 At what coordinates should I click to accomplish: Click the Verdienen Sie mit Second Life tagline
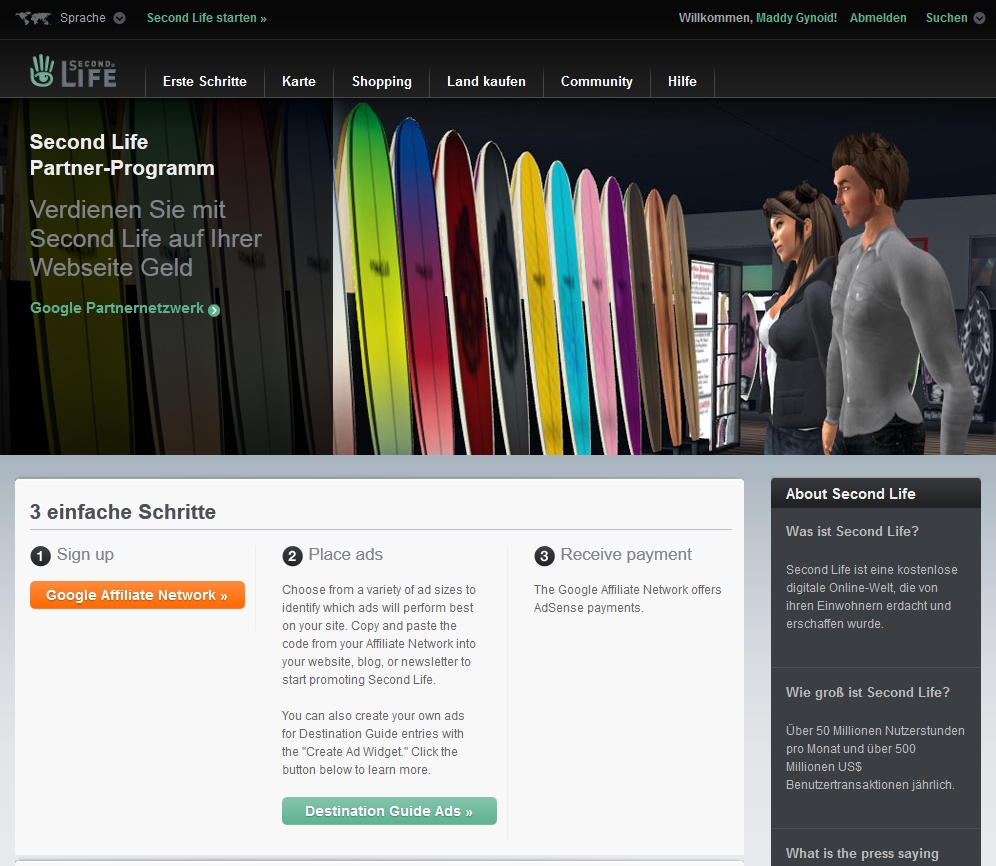tap(145, 238)
